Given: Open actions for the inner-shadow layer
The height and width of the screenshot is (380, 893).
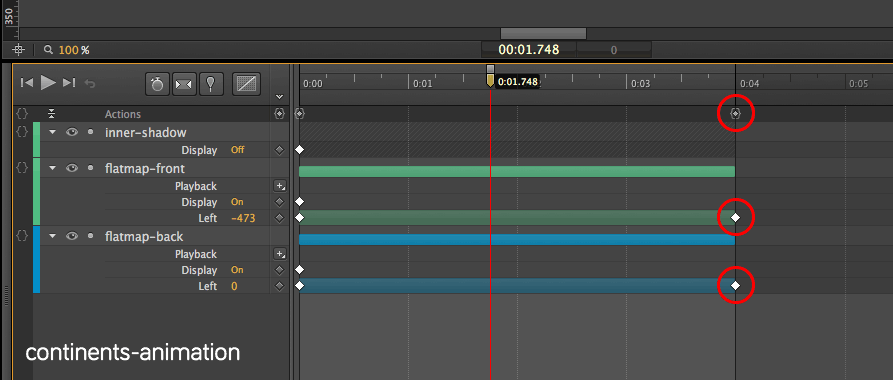Looking at the screenshot, I should click(22, 132).
